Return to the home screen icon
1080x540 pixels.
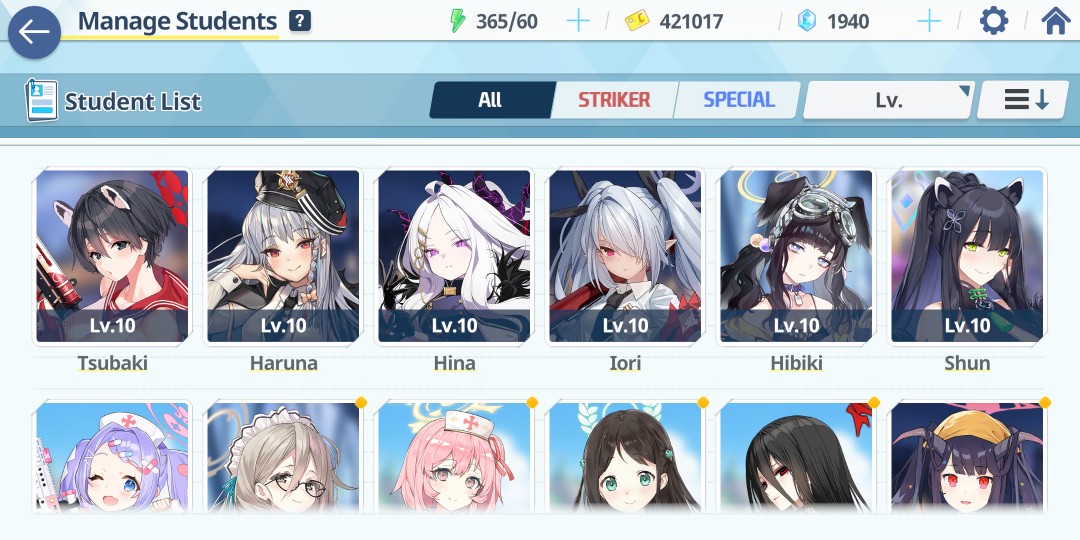(x=1056, y=21)
